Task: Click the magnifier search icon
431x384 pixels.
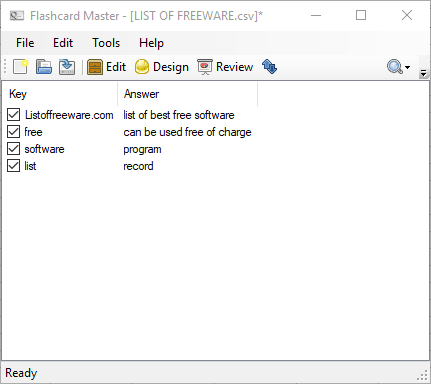Action: (x=395, y=67)
